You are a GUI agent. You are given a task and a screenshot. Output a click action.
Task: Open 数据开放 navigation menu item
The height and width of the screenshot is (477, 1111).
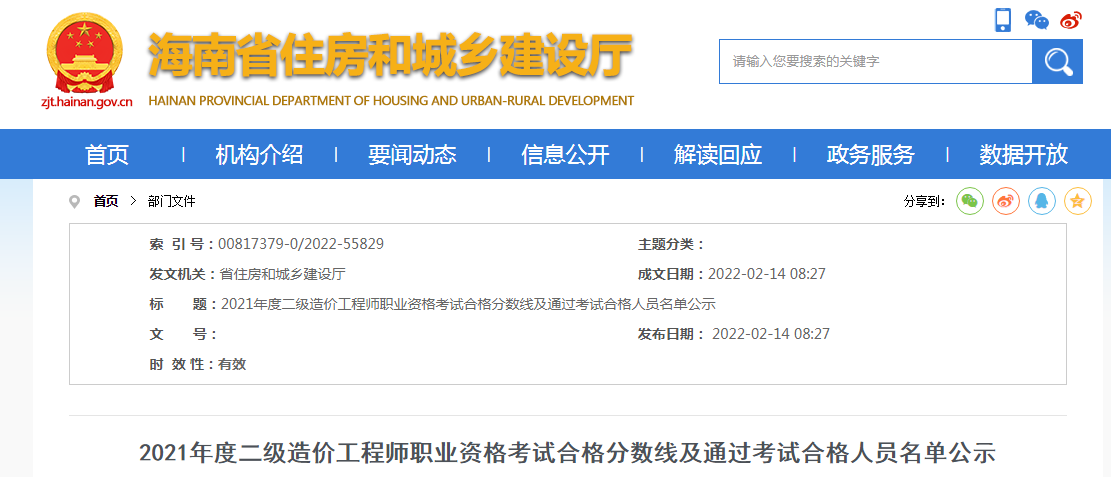(x=1024, y=155)
